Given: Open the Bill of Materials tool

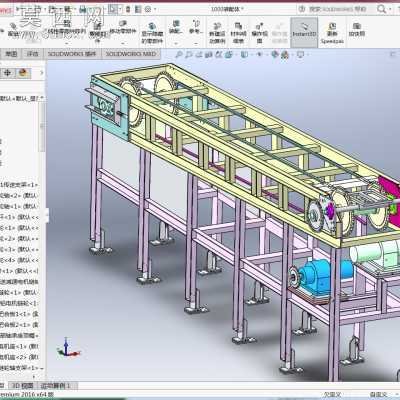Looking at the screenshot, I should coord(238,33).
